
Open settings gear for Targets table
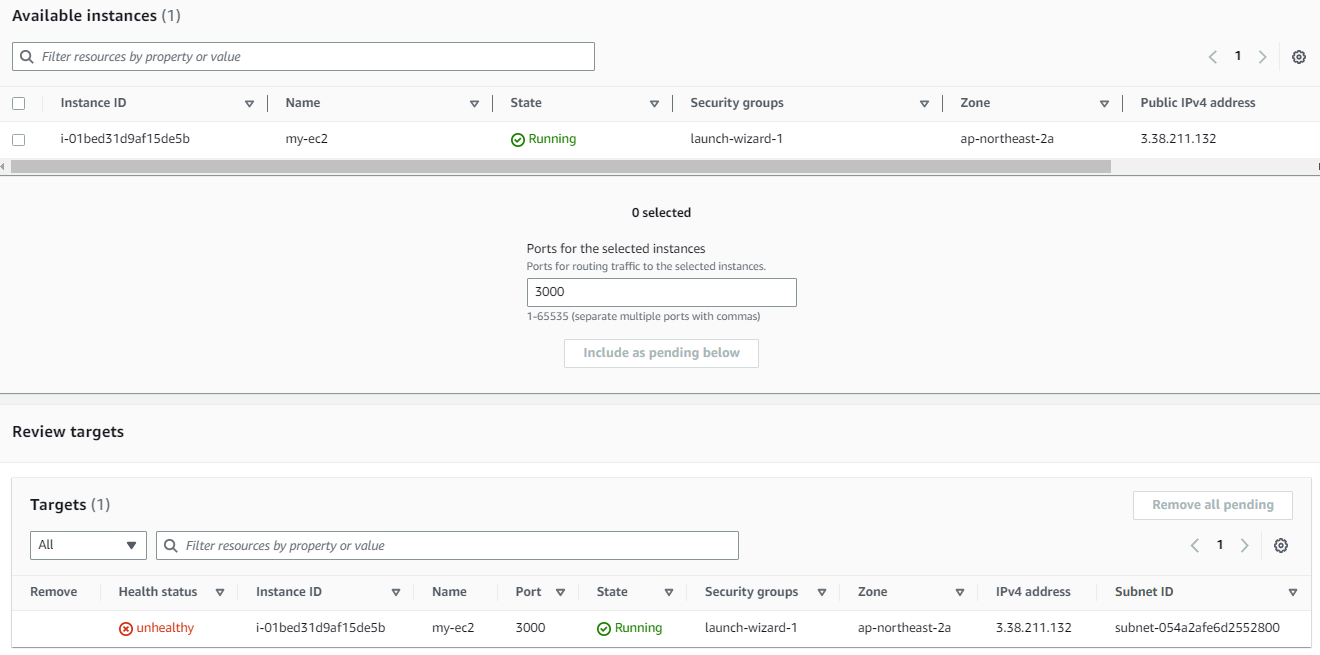pyautogui.click(x=1280, y=545)
